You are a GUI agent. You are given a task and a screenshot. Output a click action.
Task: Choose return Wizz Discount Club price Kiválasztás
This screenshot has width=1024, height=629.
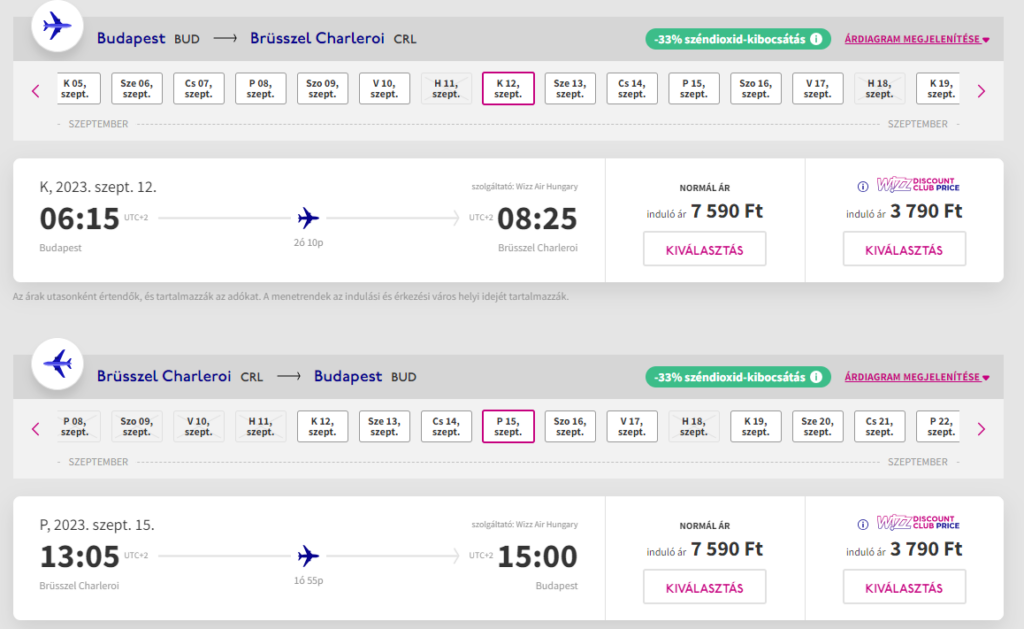click(904, 587)
